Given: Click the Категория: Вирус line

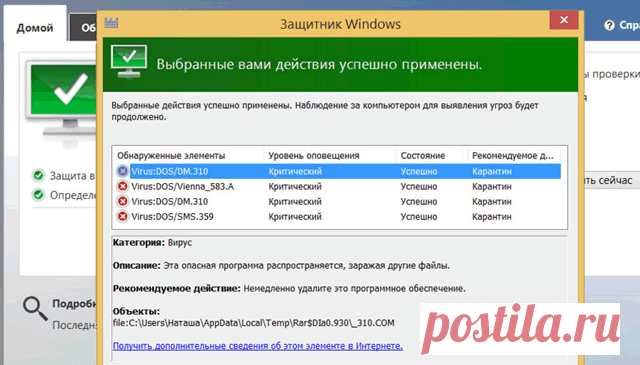Looking at the screenshot, I should tap(152, 243).
